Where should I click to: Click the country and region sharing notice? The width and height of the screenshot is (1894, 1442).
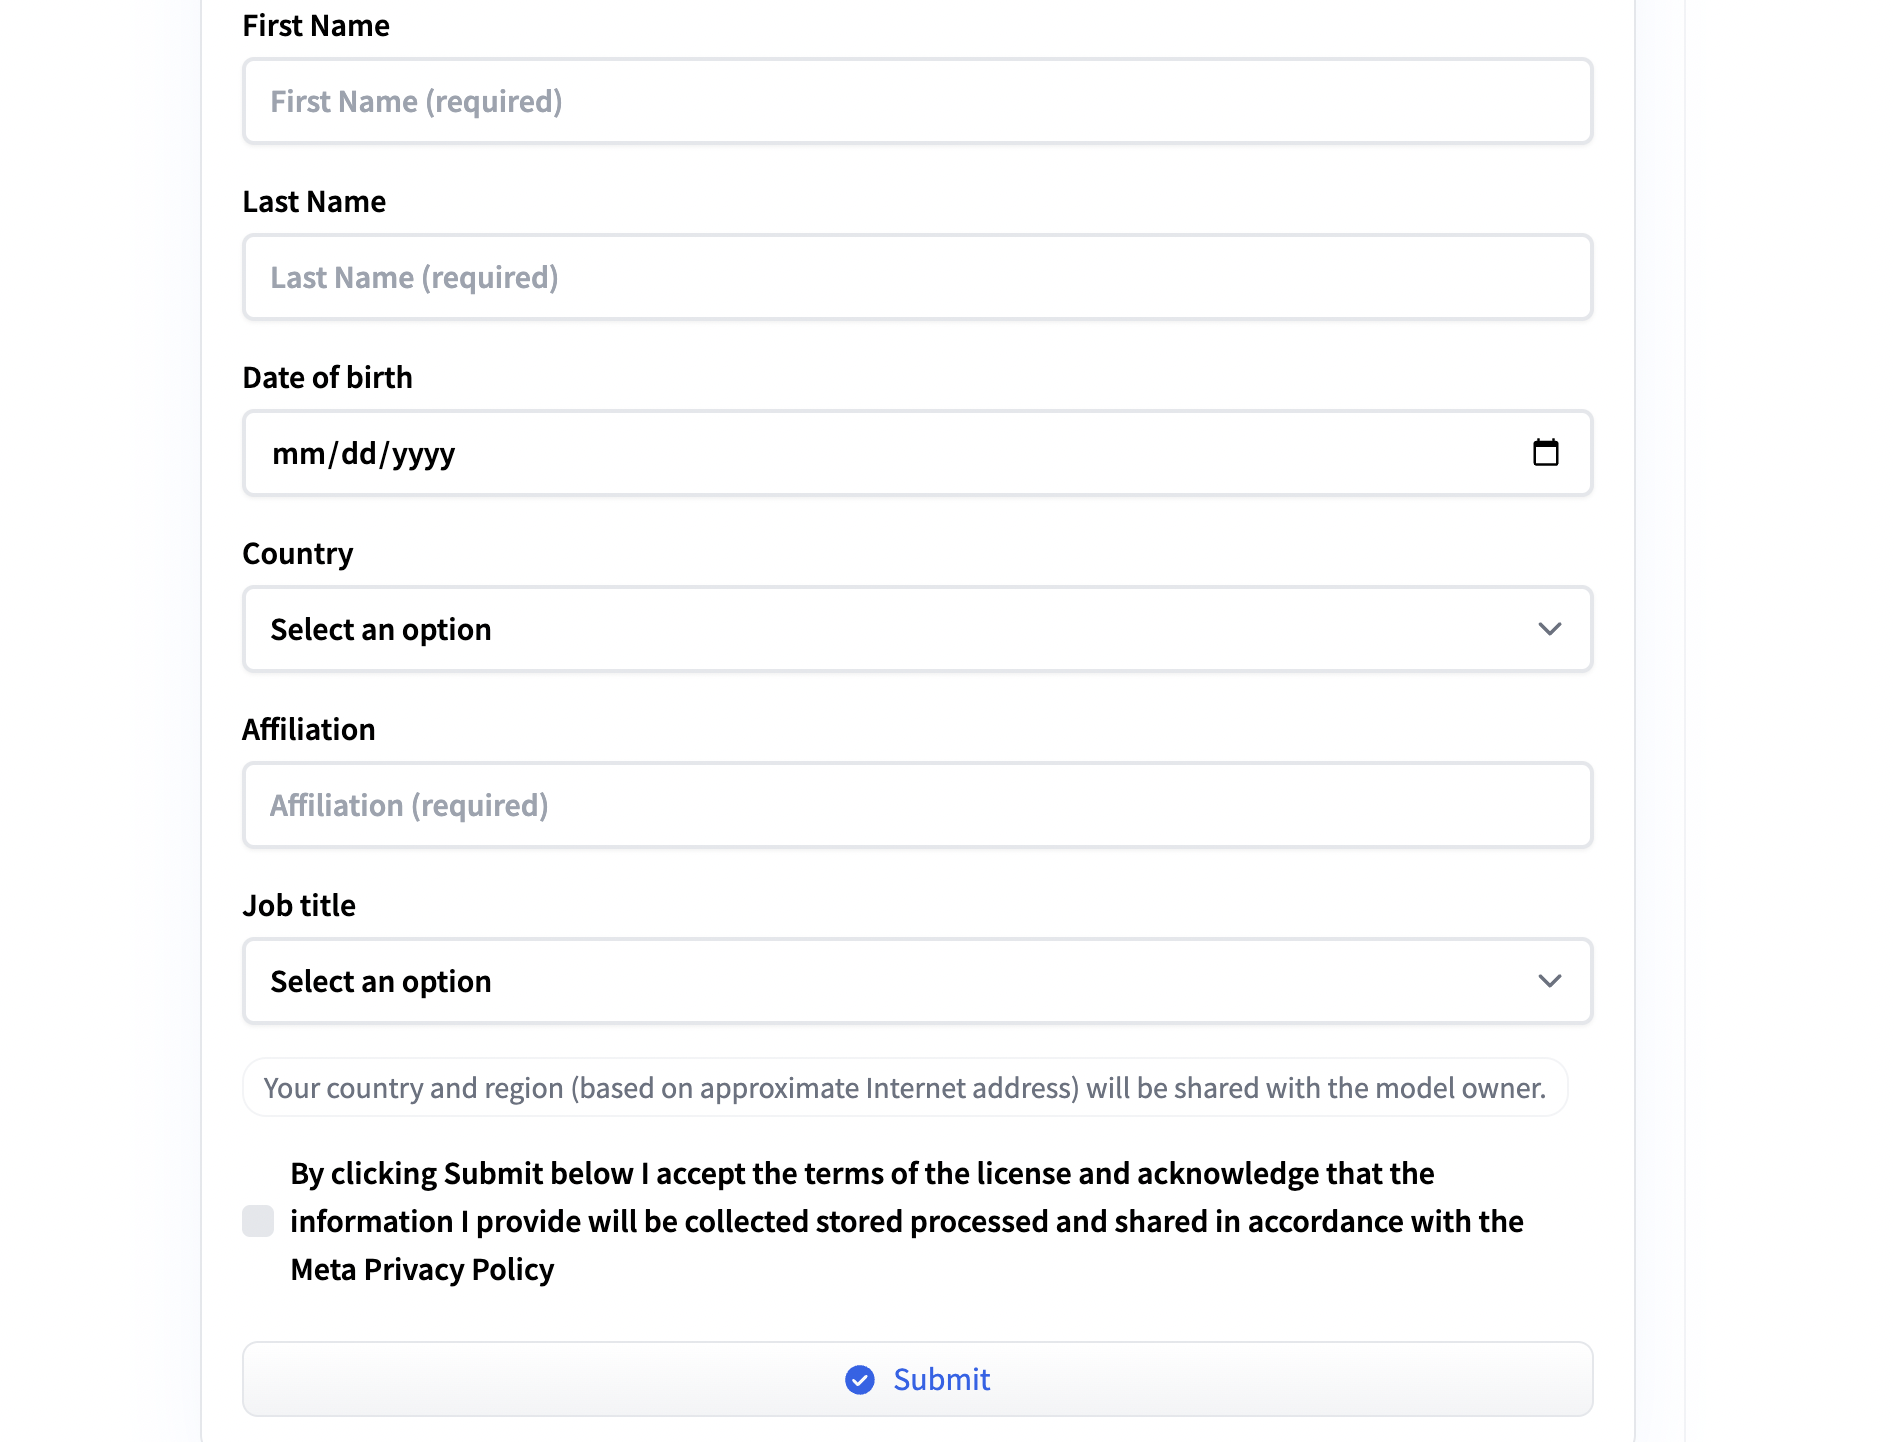click(x=904, y=1088)
